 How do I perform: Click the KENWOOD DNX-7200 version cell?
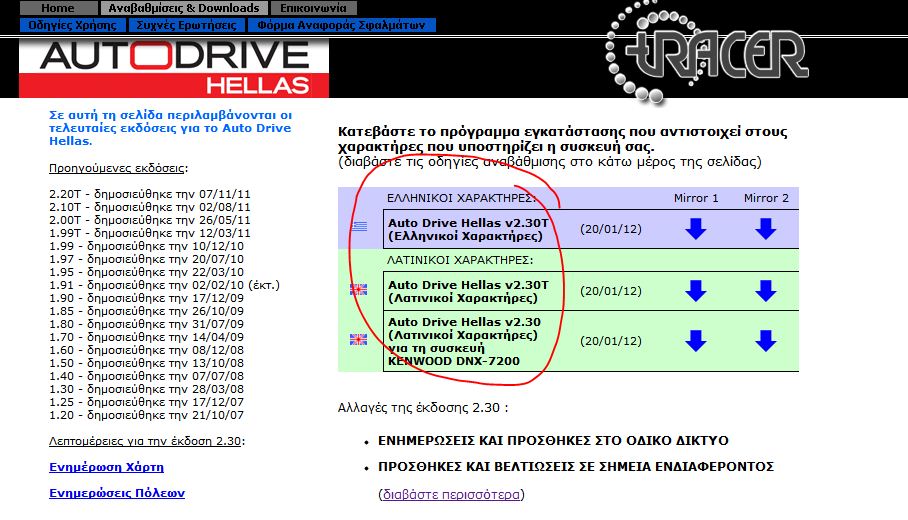click(465, 341)
